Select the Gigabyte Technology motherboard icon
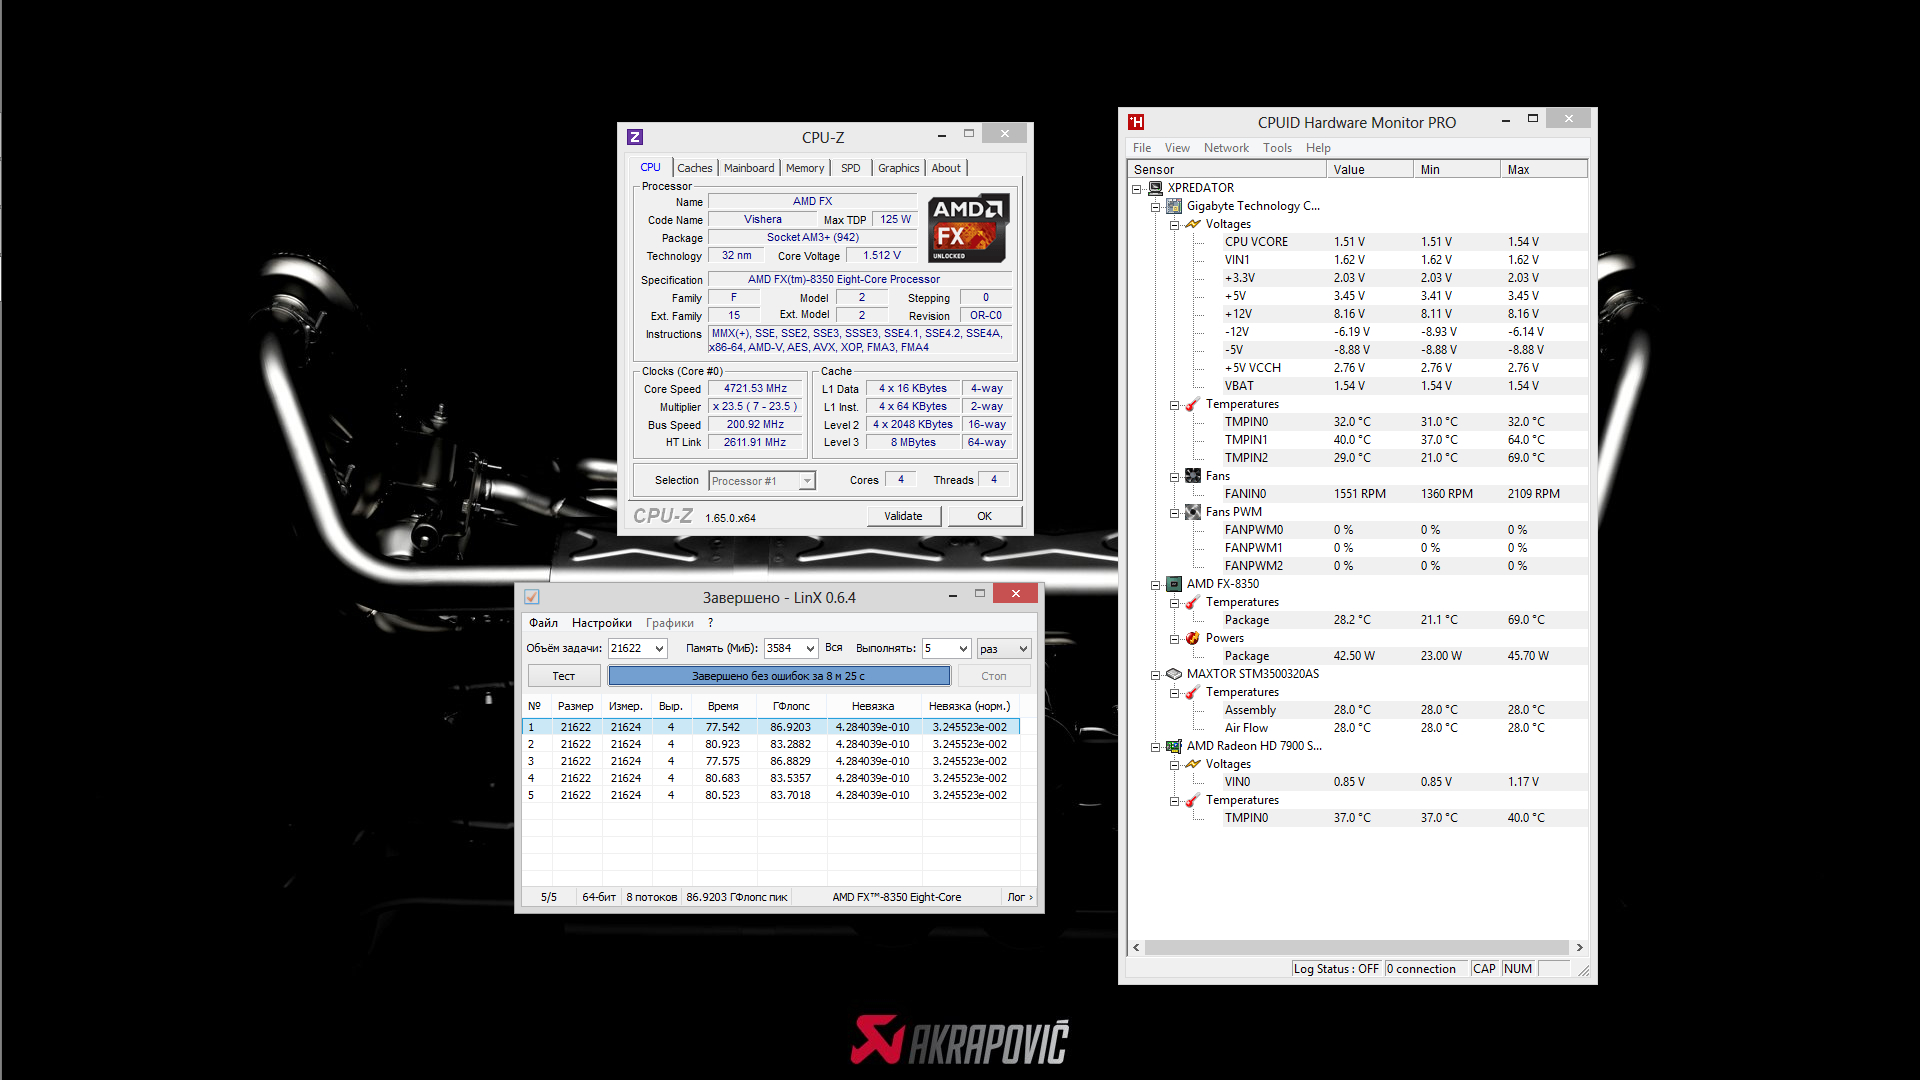1920x1080 pixels. [1174, 206]
